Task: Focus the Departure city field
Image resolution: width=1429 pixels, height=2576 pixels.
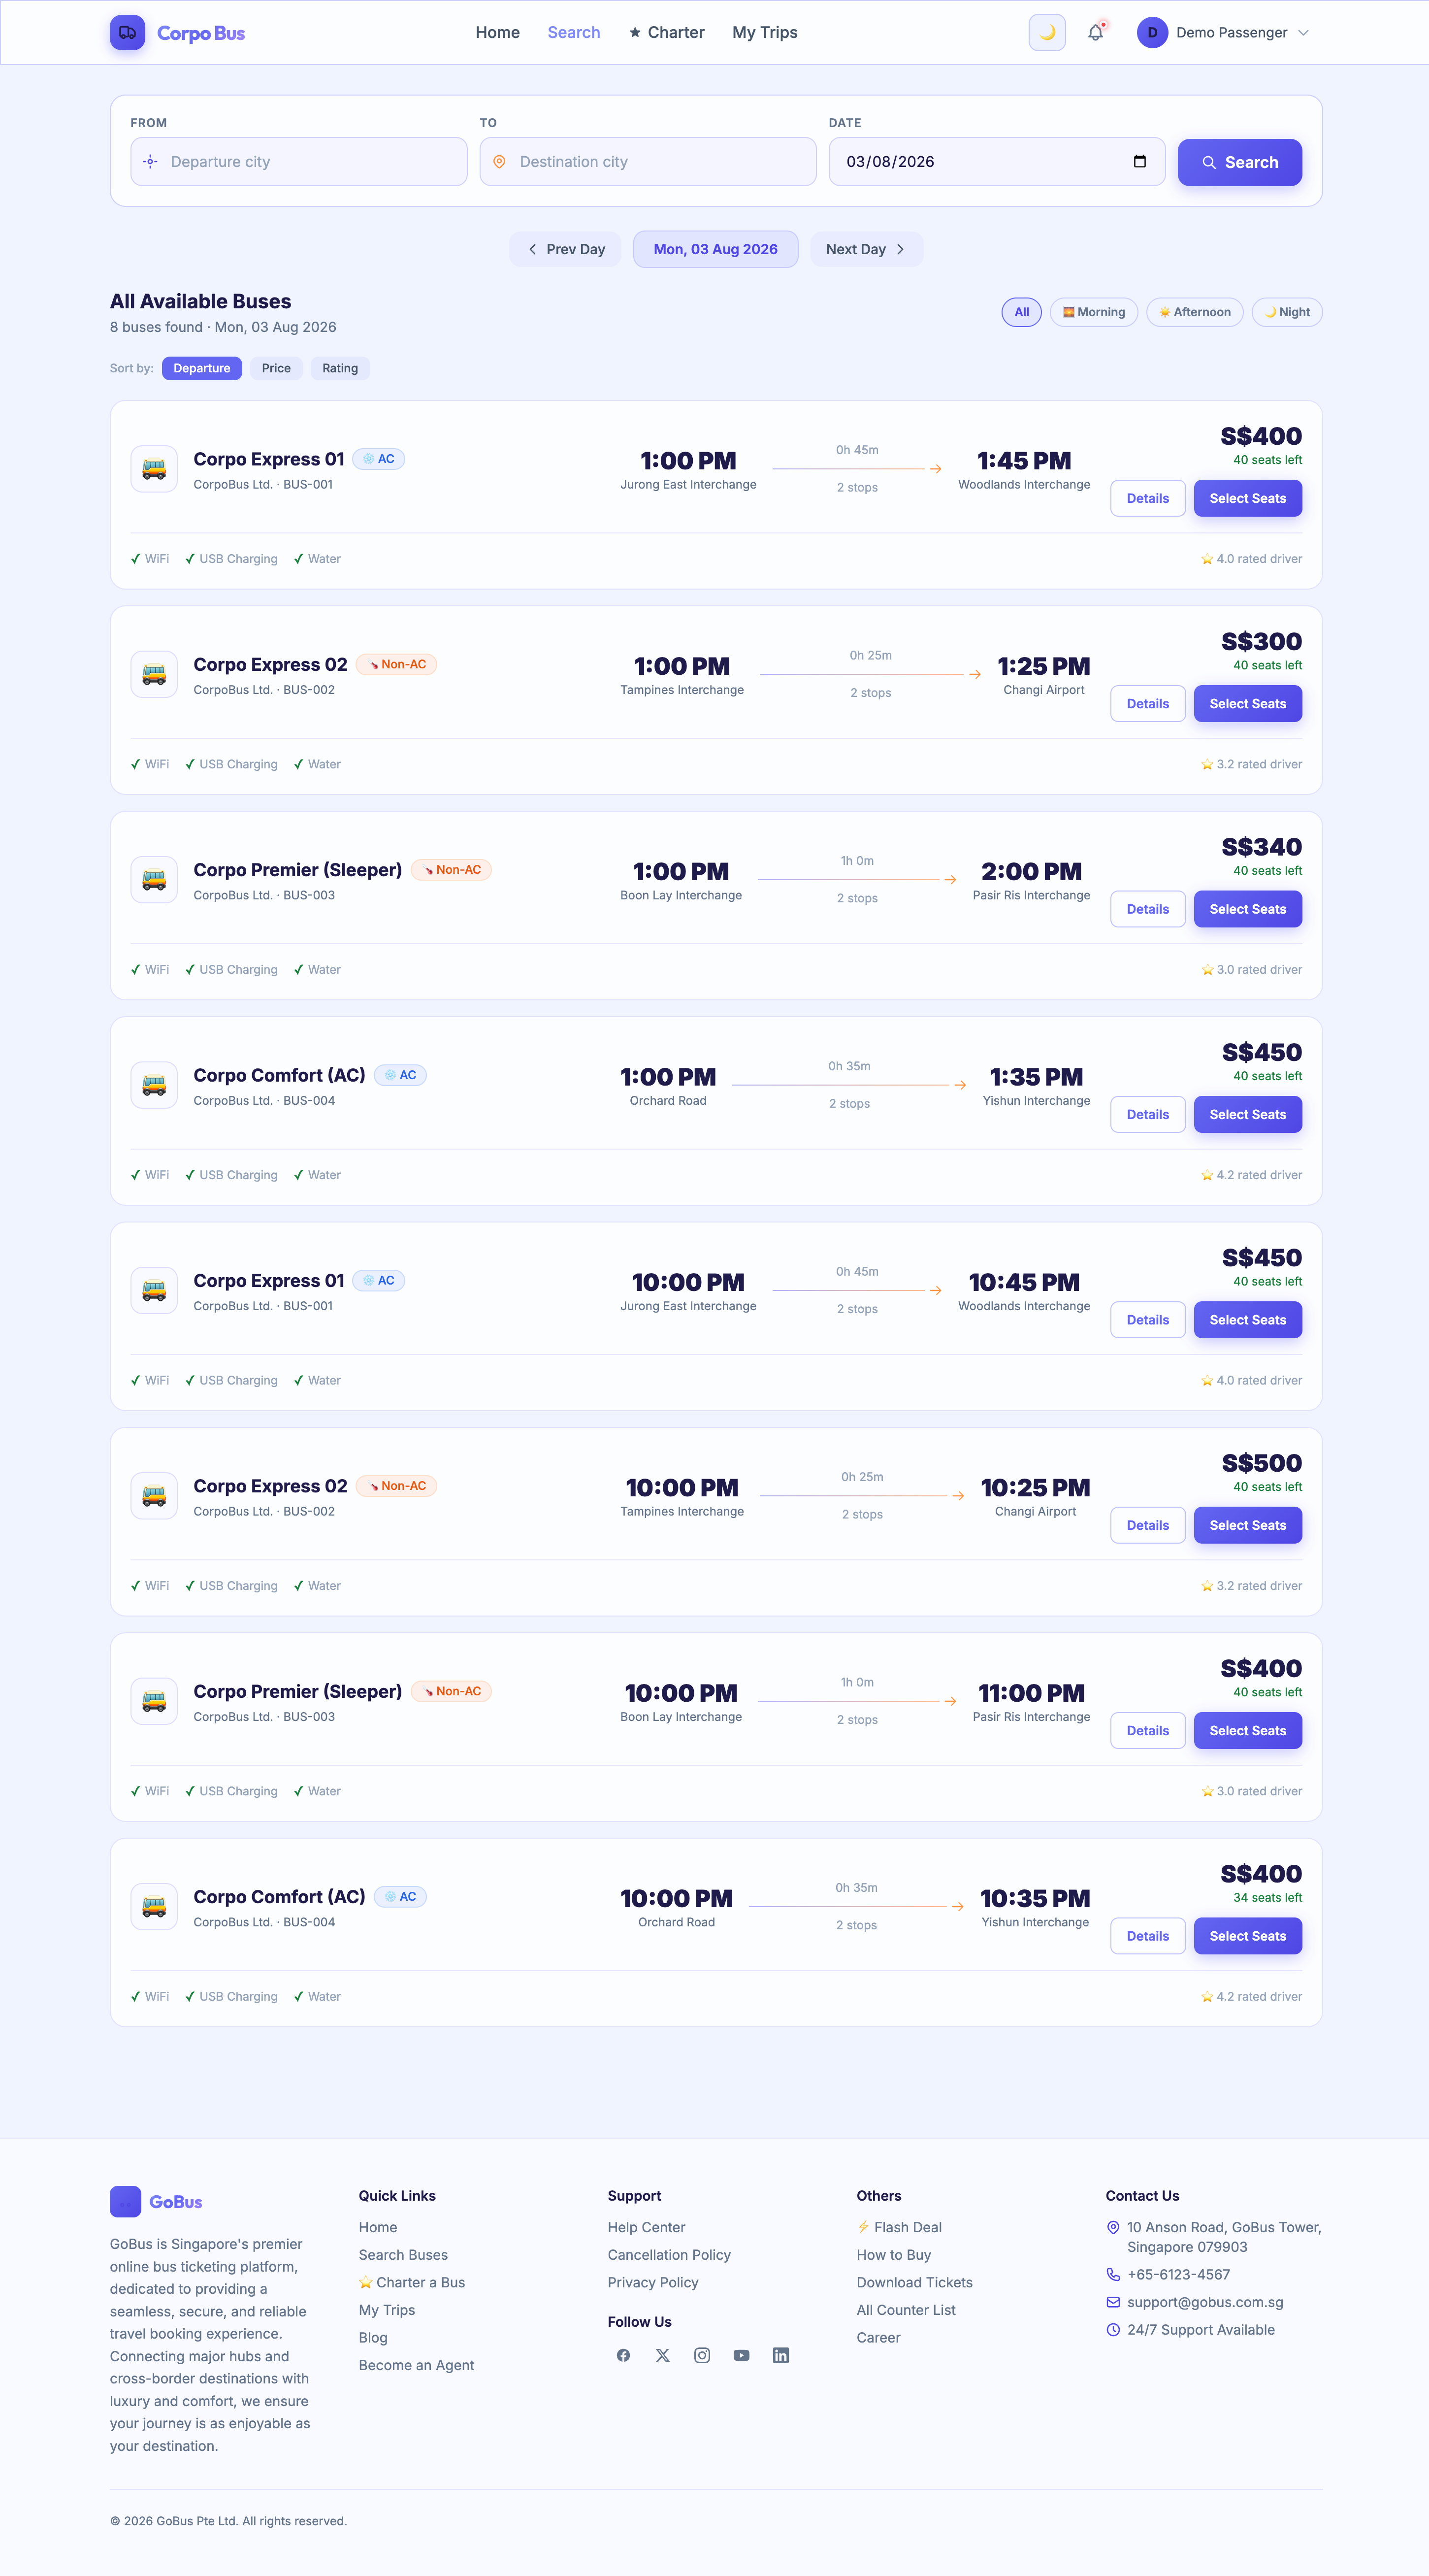Action: 298,161
